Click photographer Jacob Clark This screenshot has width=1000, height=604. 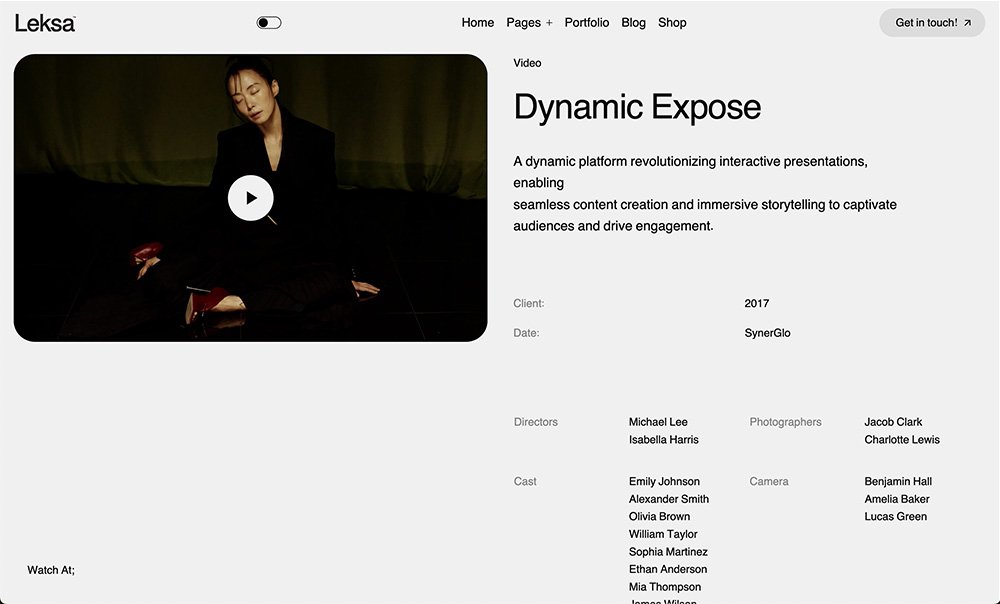click(893, 422)
